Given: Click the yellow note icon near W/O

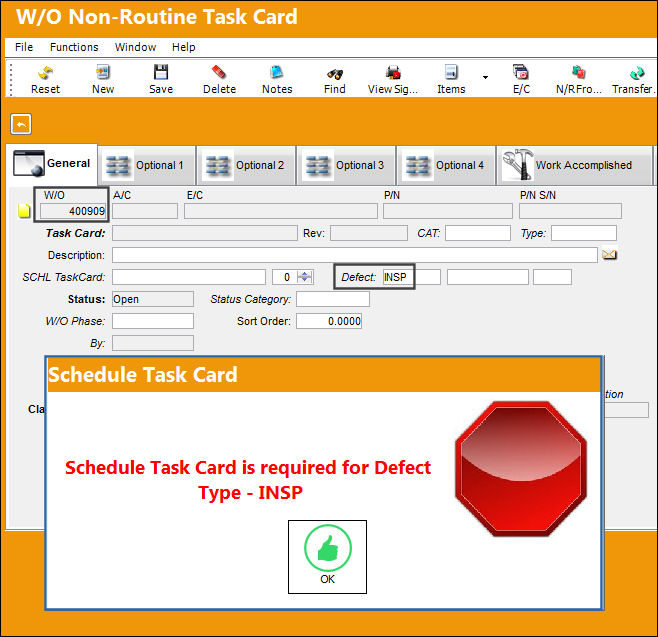Looking at the screenshot, I should [x=24, y=211].
